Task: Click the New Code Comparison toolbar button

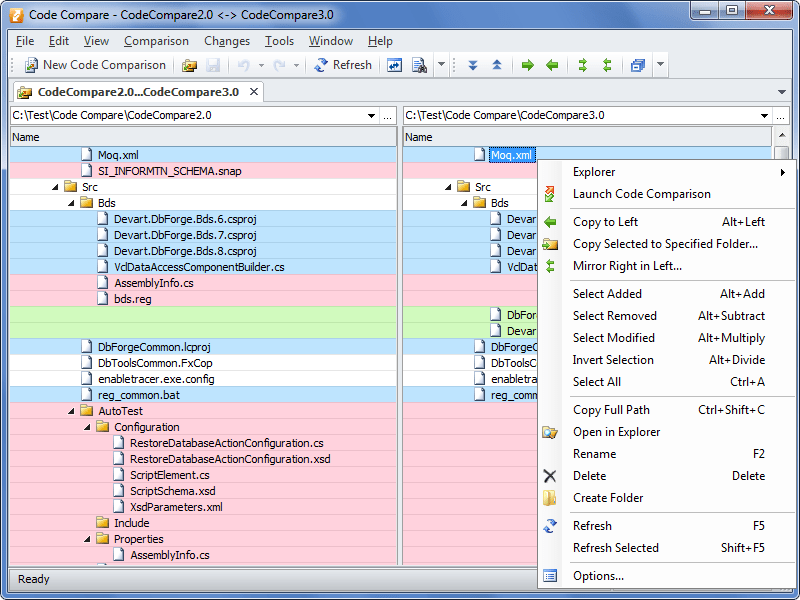Action: 95,65
